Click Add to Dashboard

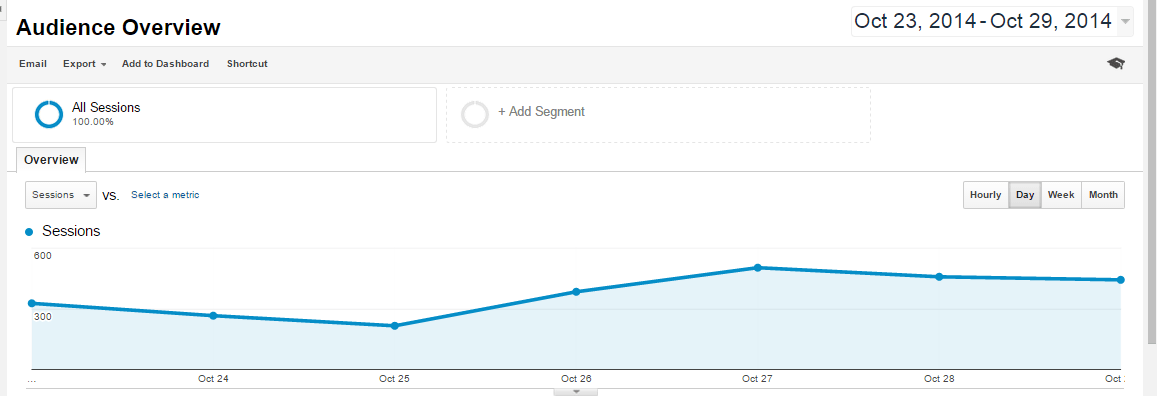pyautogui.click(x=165, y=64)
